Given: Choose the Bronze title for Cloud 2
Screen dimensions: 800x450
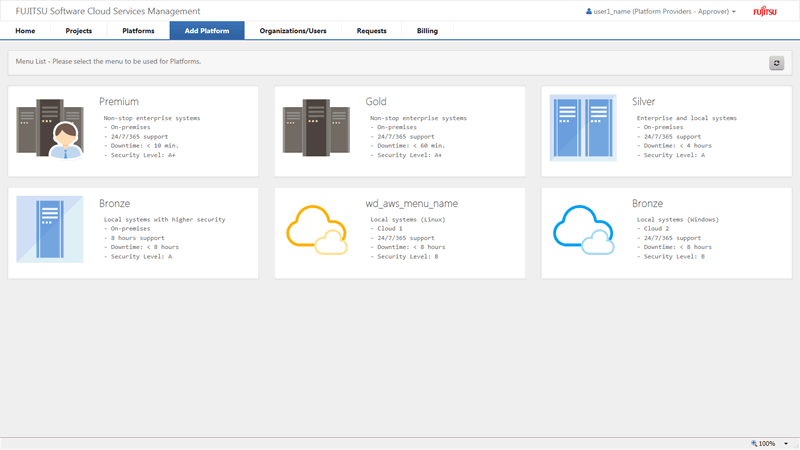Looking at the screenshot, I should pos(647,203).
